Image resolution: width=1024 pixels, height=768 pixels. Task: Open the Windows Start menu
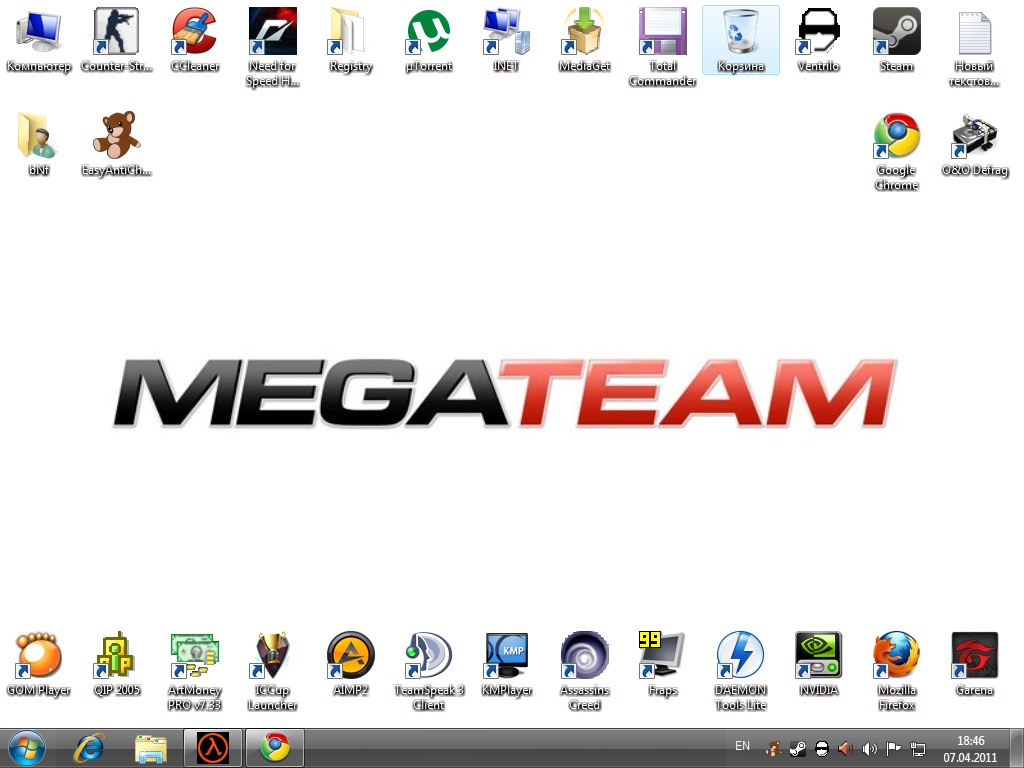click(x=26, y=748)
